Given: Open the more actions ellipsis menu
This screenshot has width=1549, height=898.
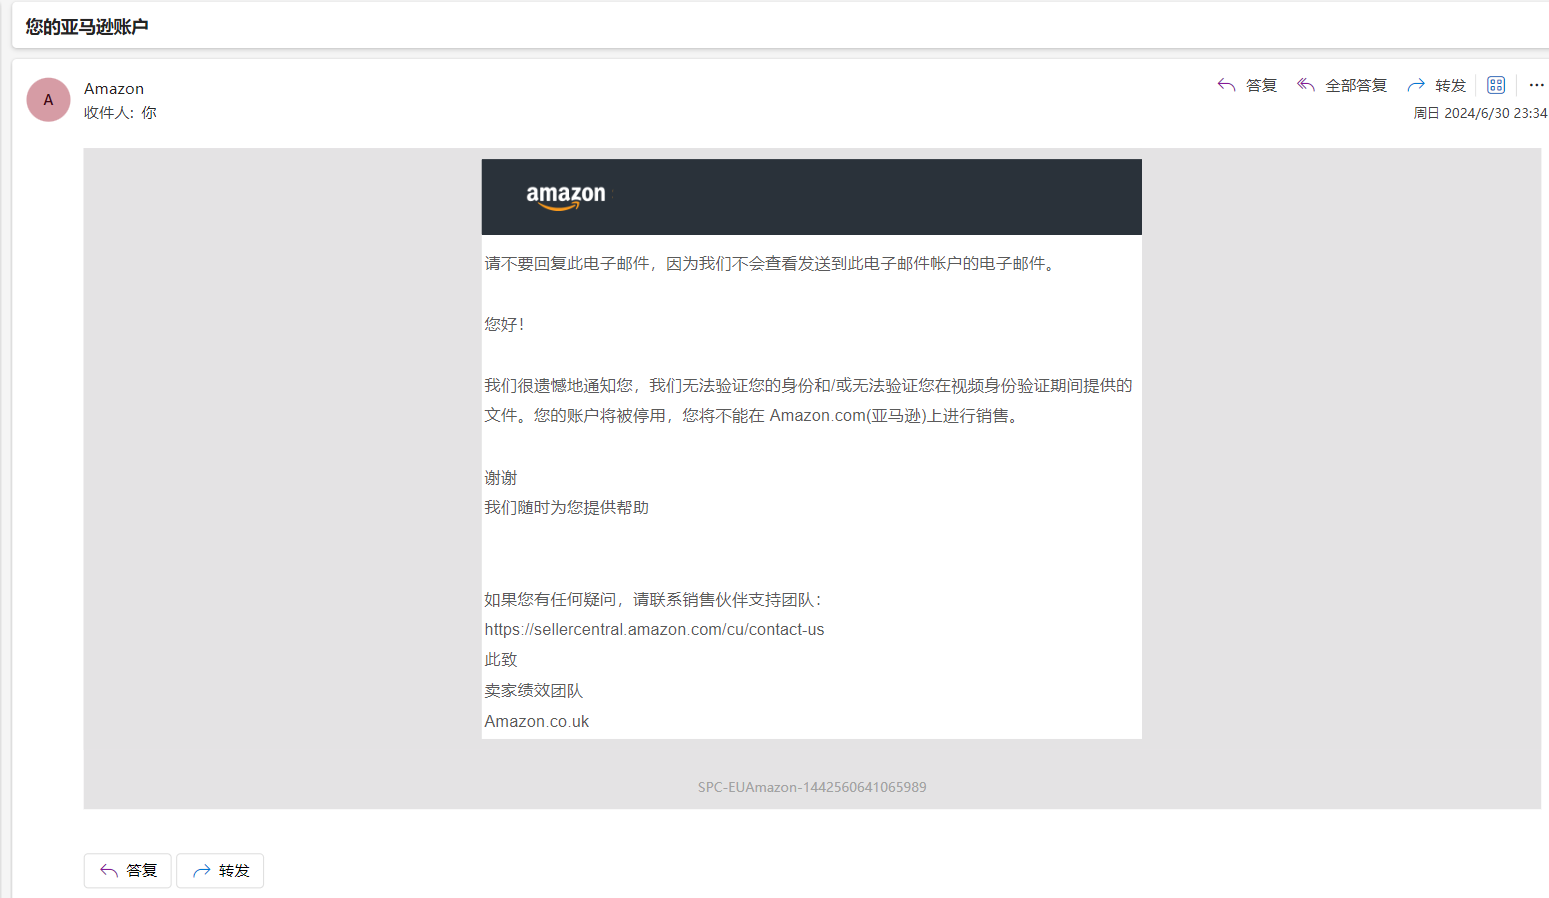Looking at the screenshot, I should [1537, 85].
